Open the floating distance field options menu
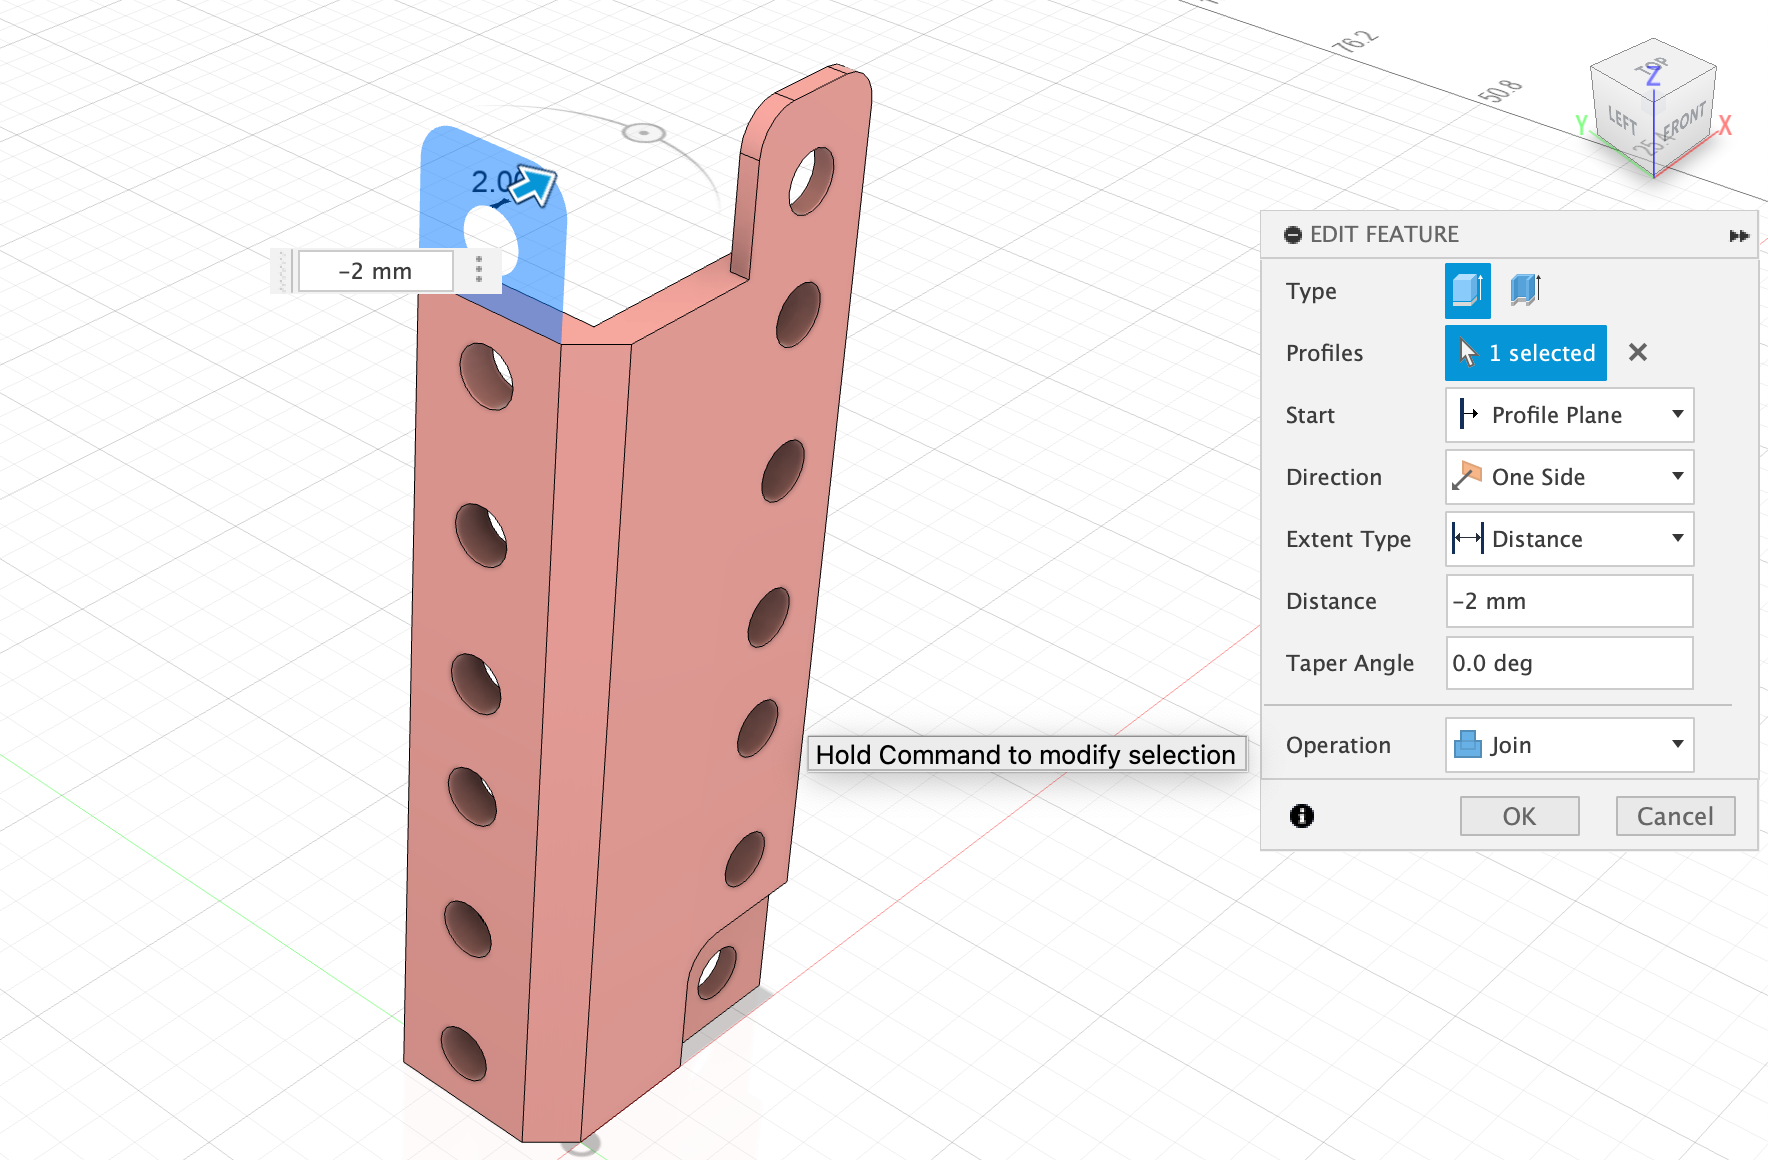 (479, 270)
